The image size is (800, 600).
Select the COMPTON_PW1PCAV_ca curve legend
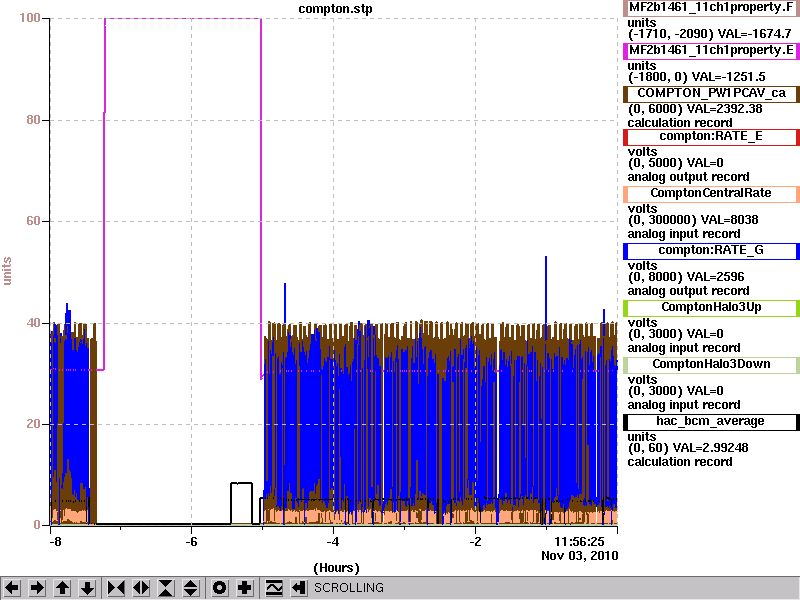click(x=711, y=93)
